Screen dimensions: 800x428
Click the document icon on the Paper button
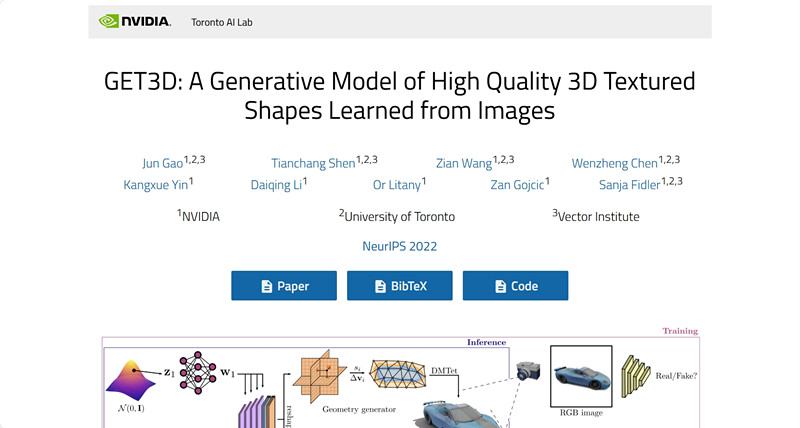pos(266,286)
